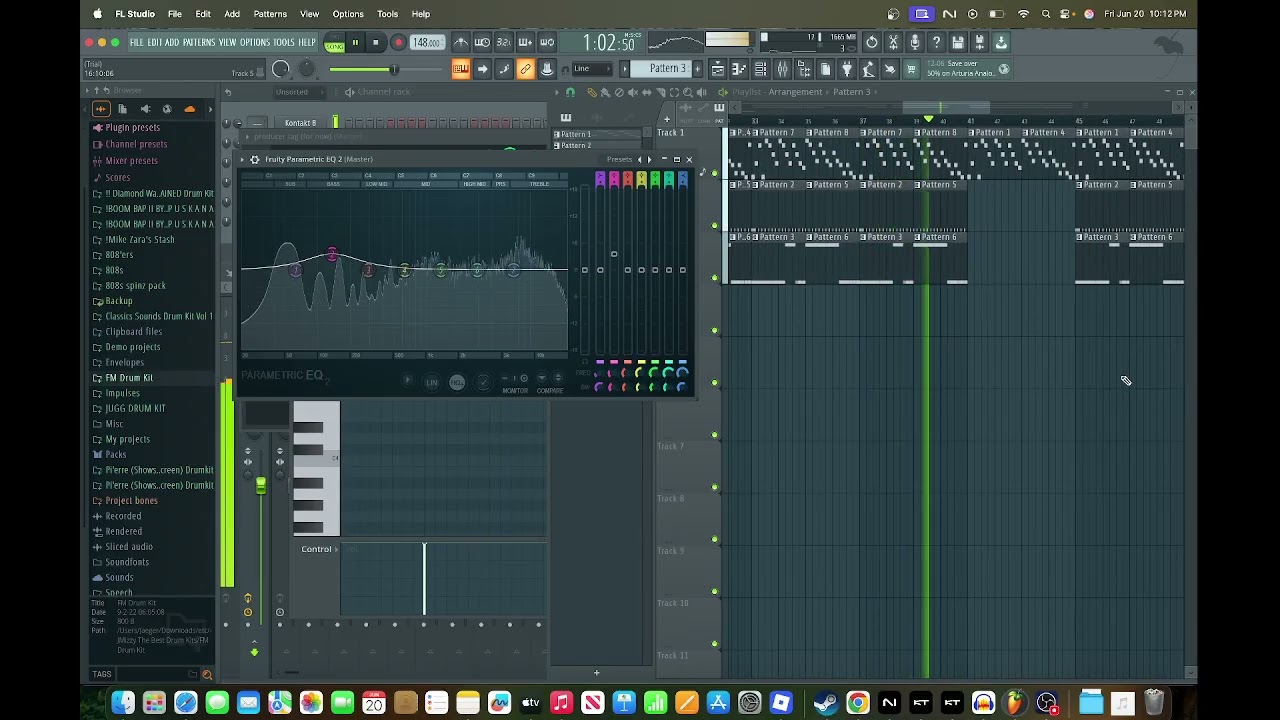Open View in the macOS menu bar
Image resolution: width=1280 pixels, height=720 pixels.
pyautogui.click(x=309, y=14)
